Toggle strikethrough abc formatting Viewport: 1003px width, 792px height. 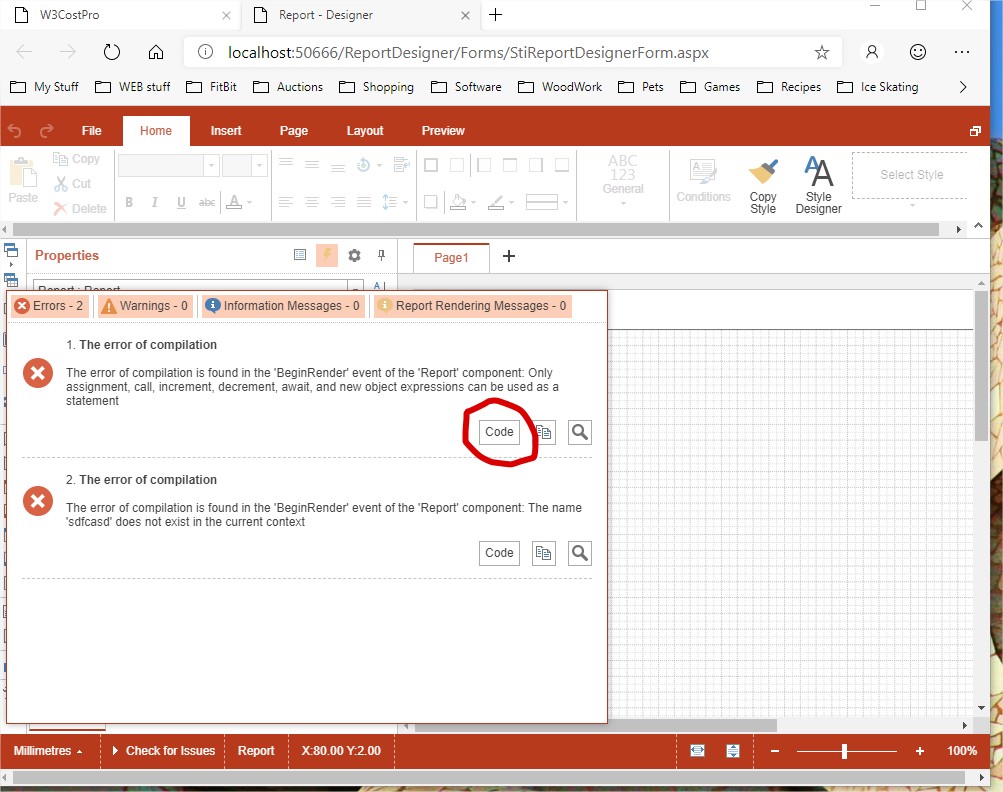pyautogui.click(x=207, y=202)
